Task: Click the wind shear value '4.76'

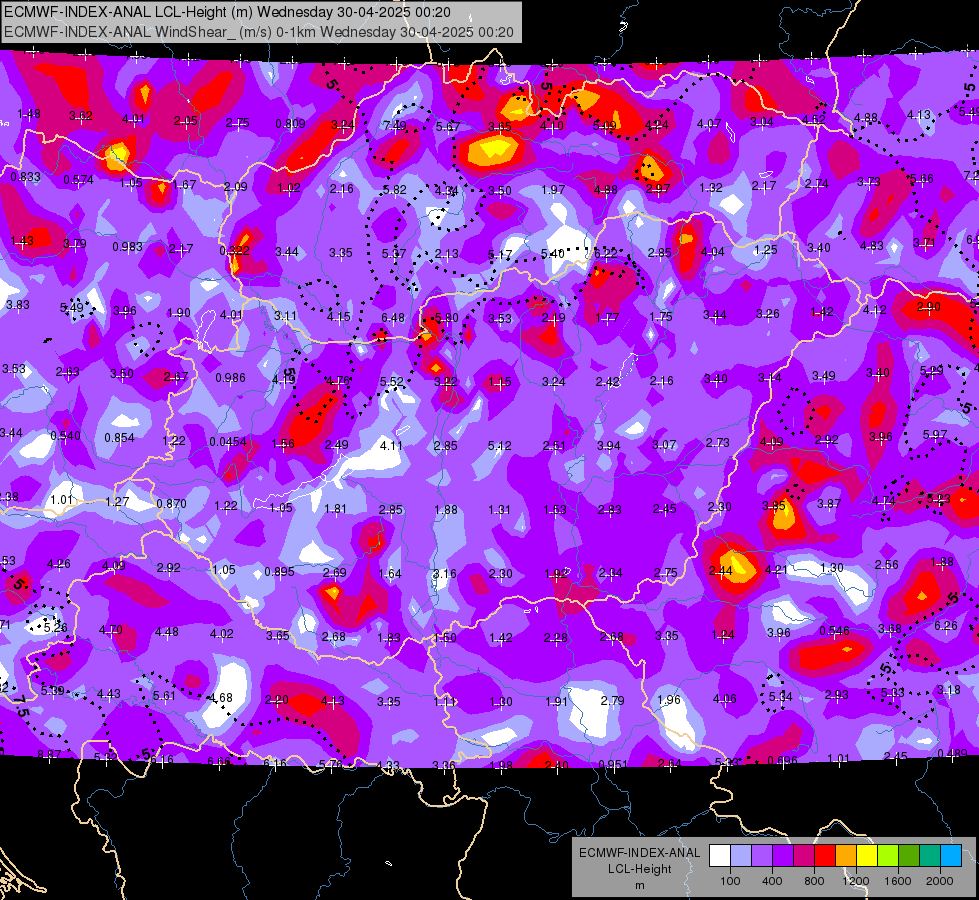Action: click(338, 380)
